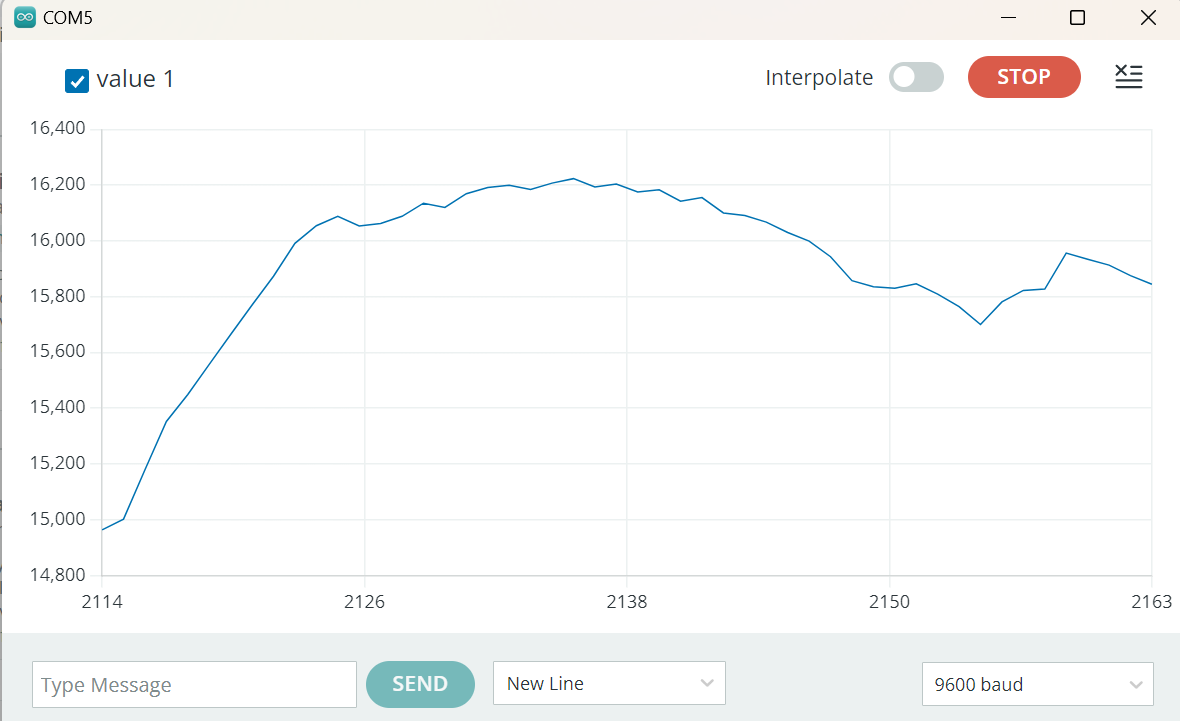Expand the chevron arrow beside New Line

pyautogui.click(x=707, y=684)
